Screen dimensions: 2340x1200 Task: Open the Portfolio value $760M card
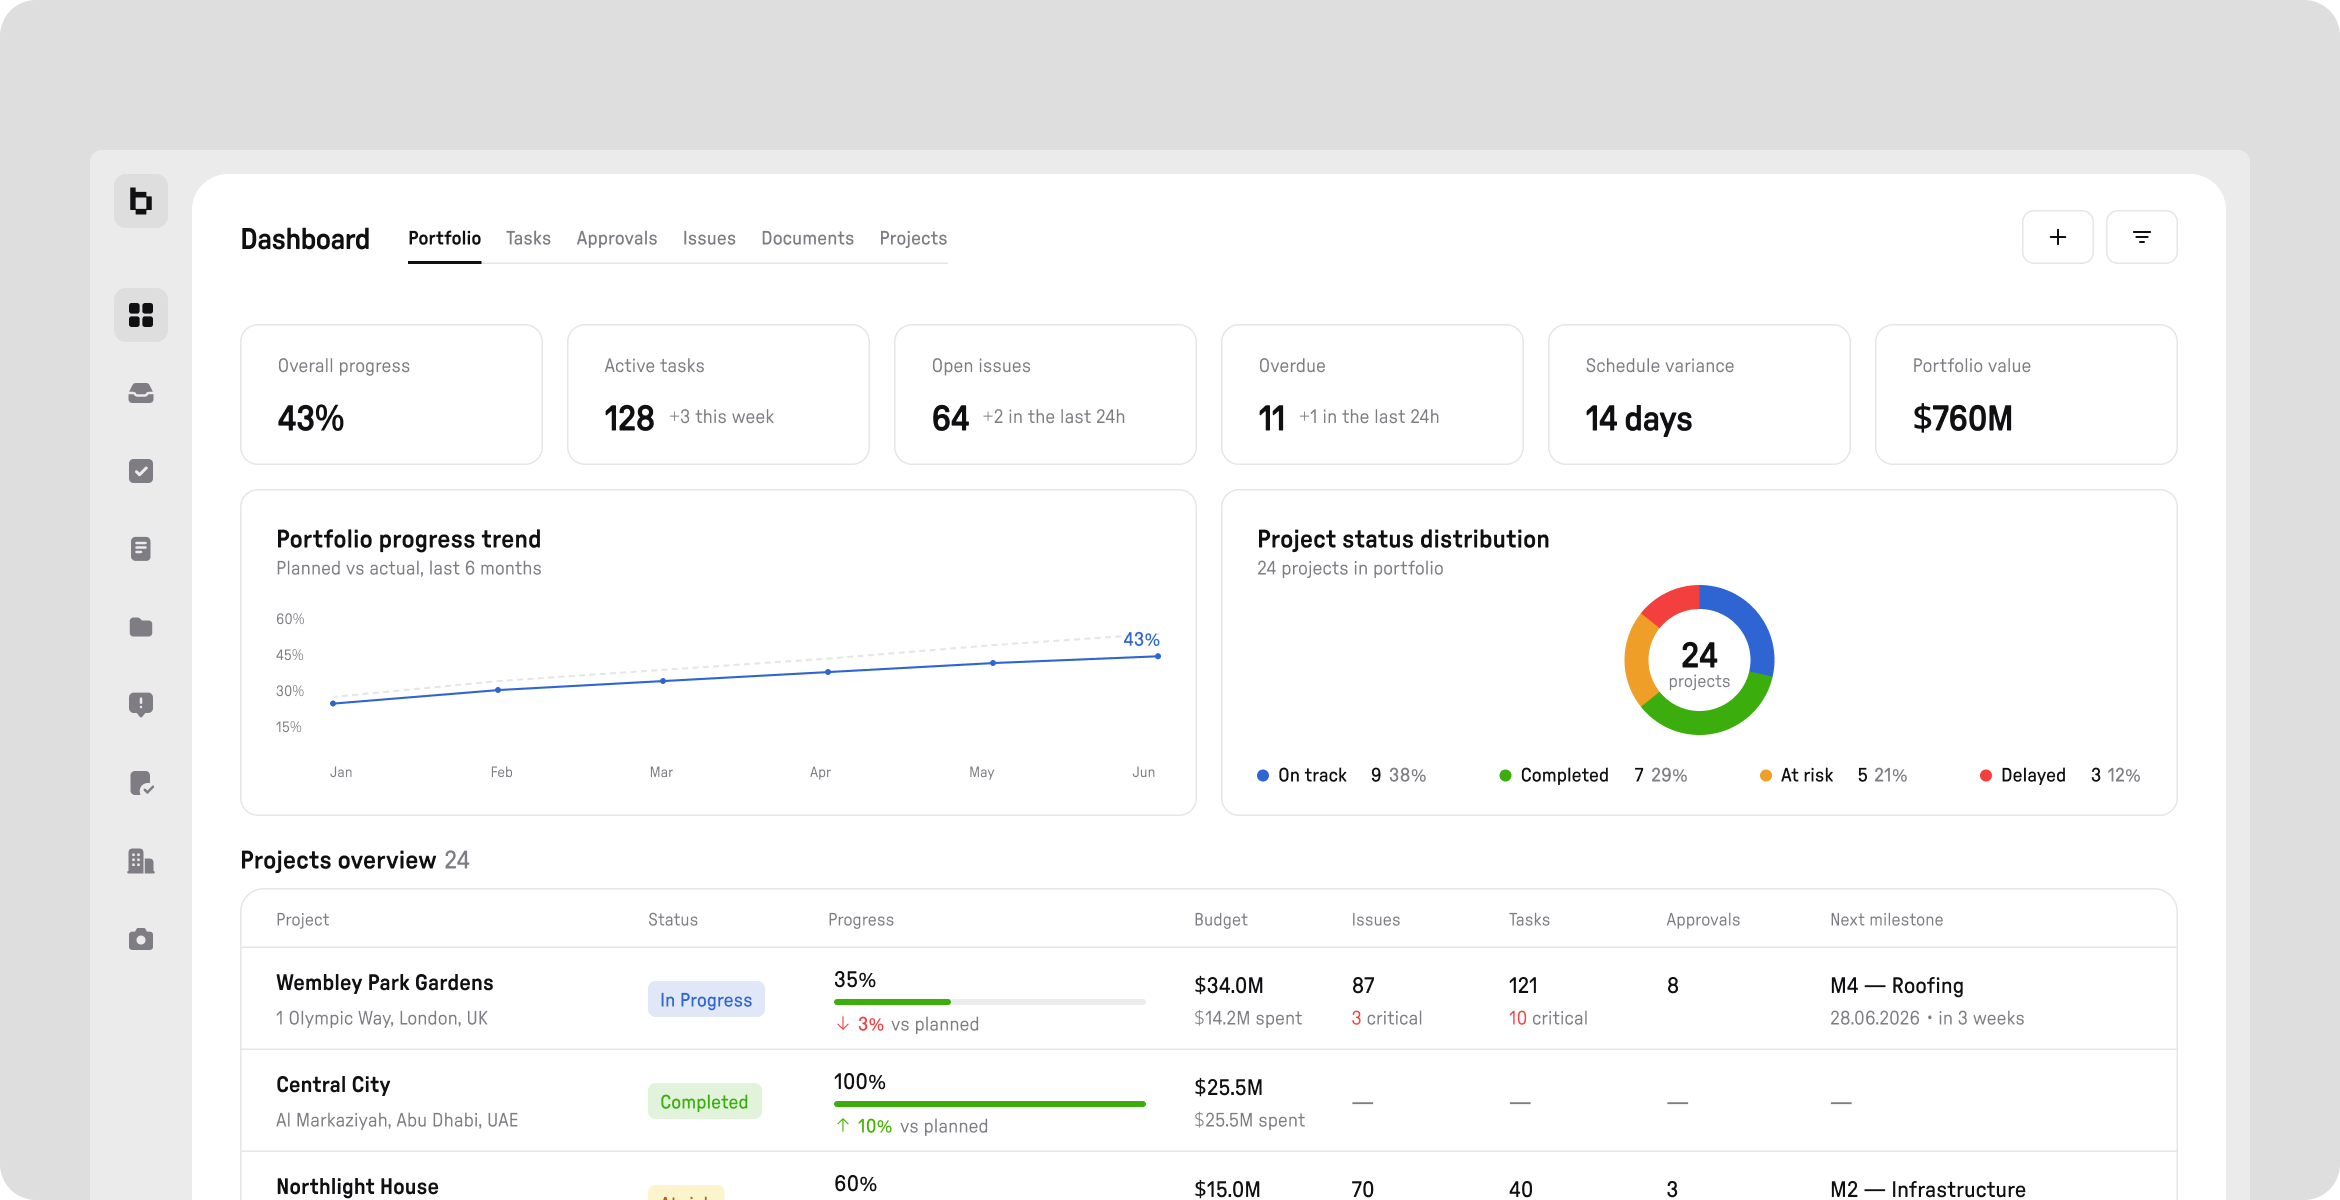pos(2026,394)
